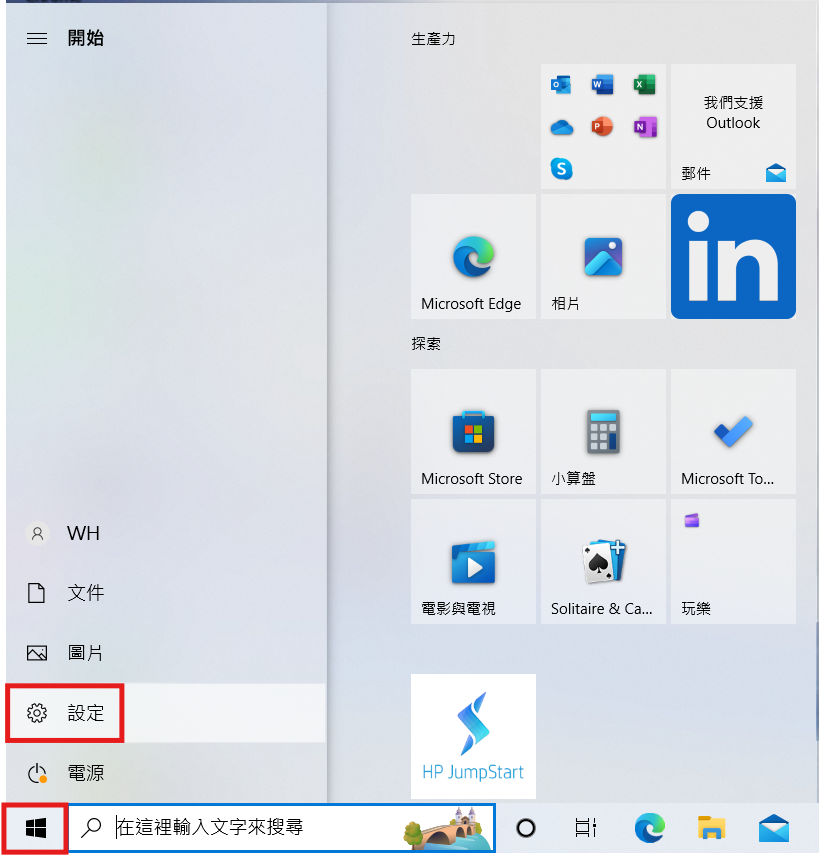
Task: Open the Mail tile labeled 郵件
Action: pyautogui.click(x=733, y=127)
